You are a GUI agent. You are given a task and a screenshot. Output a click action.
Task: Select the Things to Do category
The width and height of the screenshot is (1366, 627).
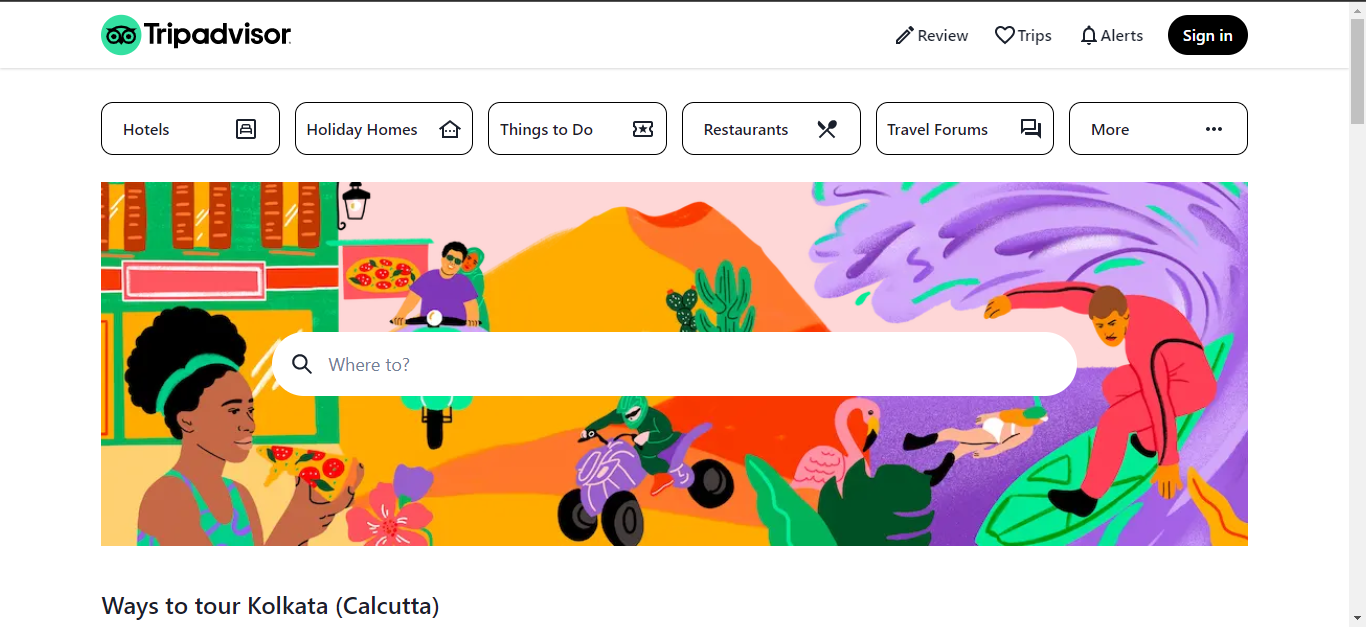546,129
